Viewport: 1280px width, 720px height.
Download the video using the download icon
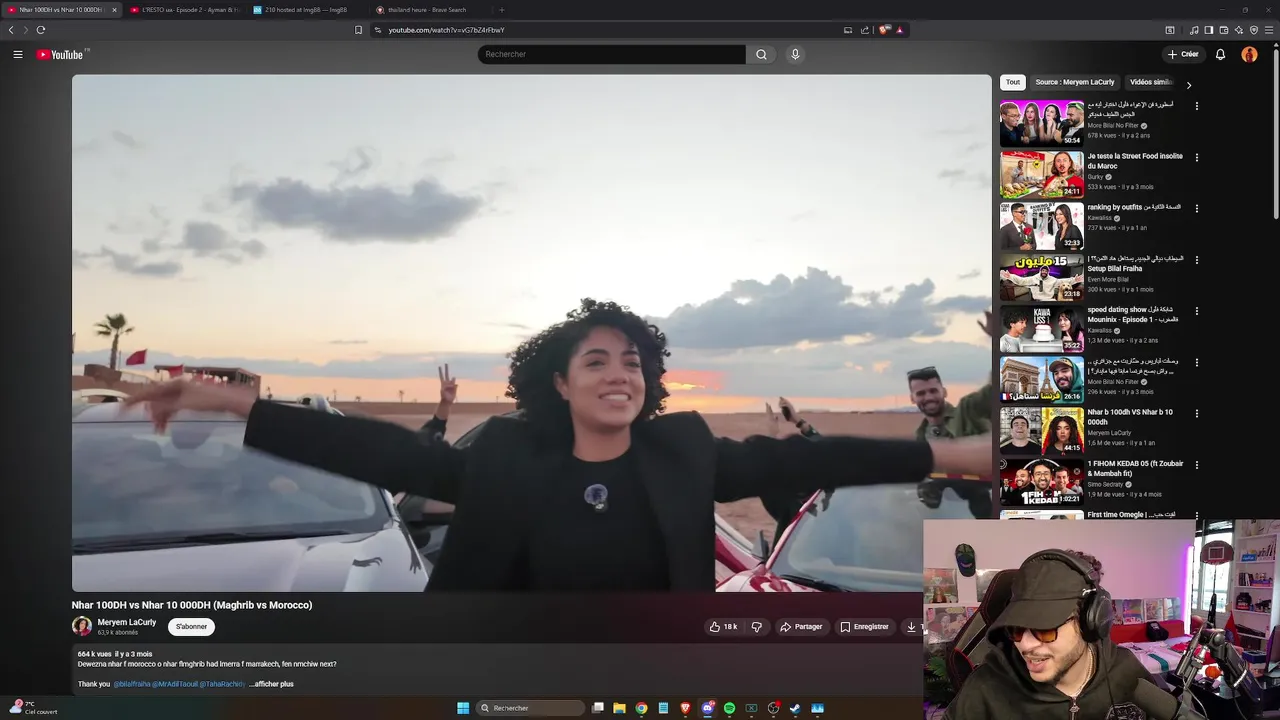[911, 627]
